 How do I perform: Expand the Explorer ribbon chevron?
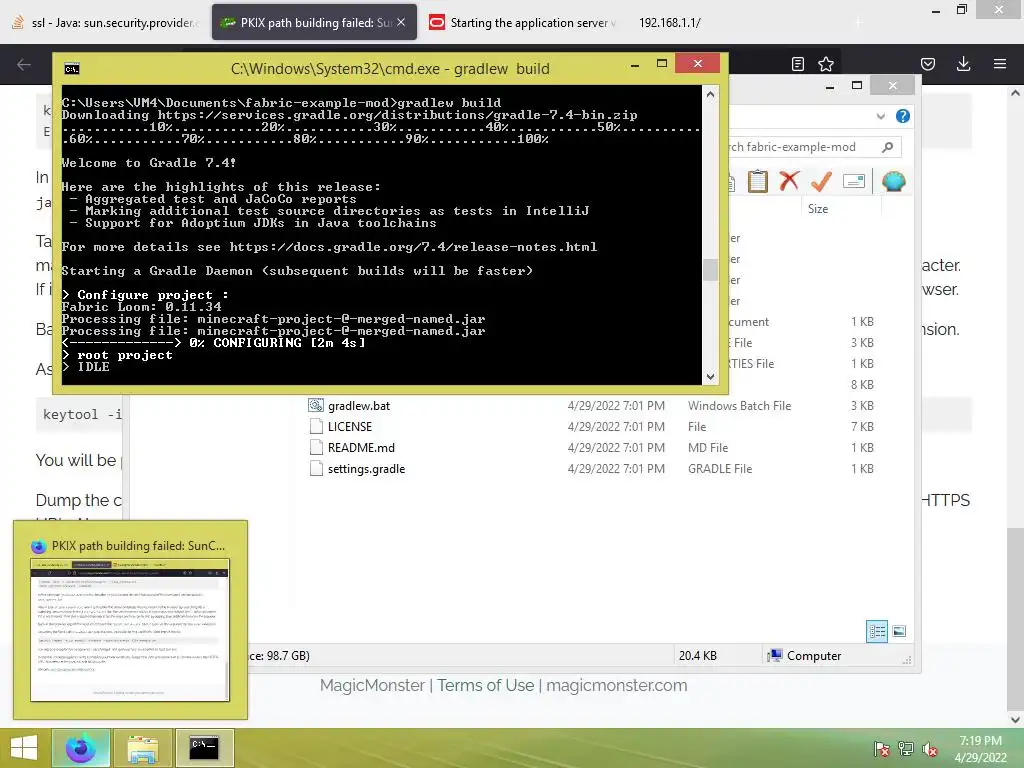[x=880, y=116]
